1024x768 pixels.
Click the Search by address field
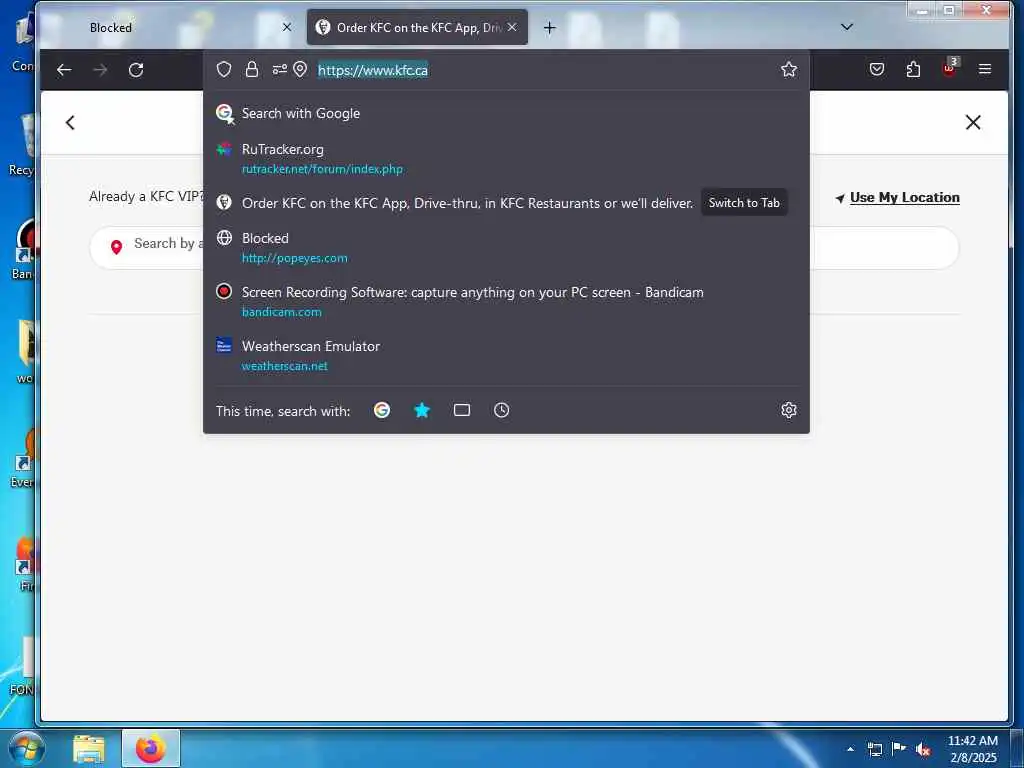tap(524, 248)
